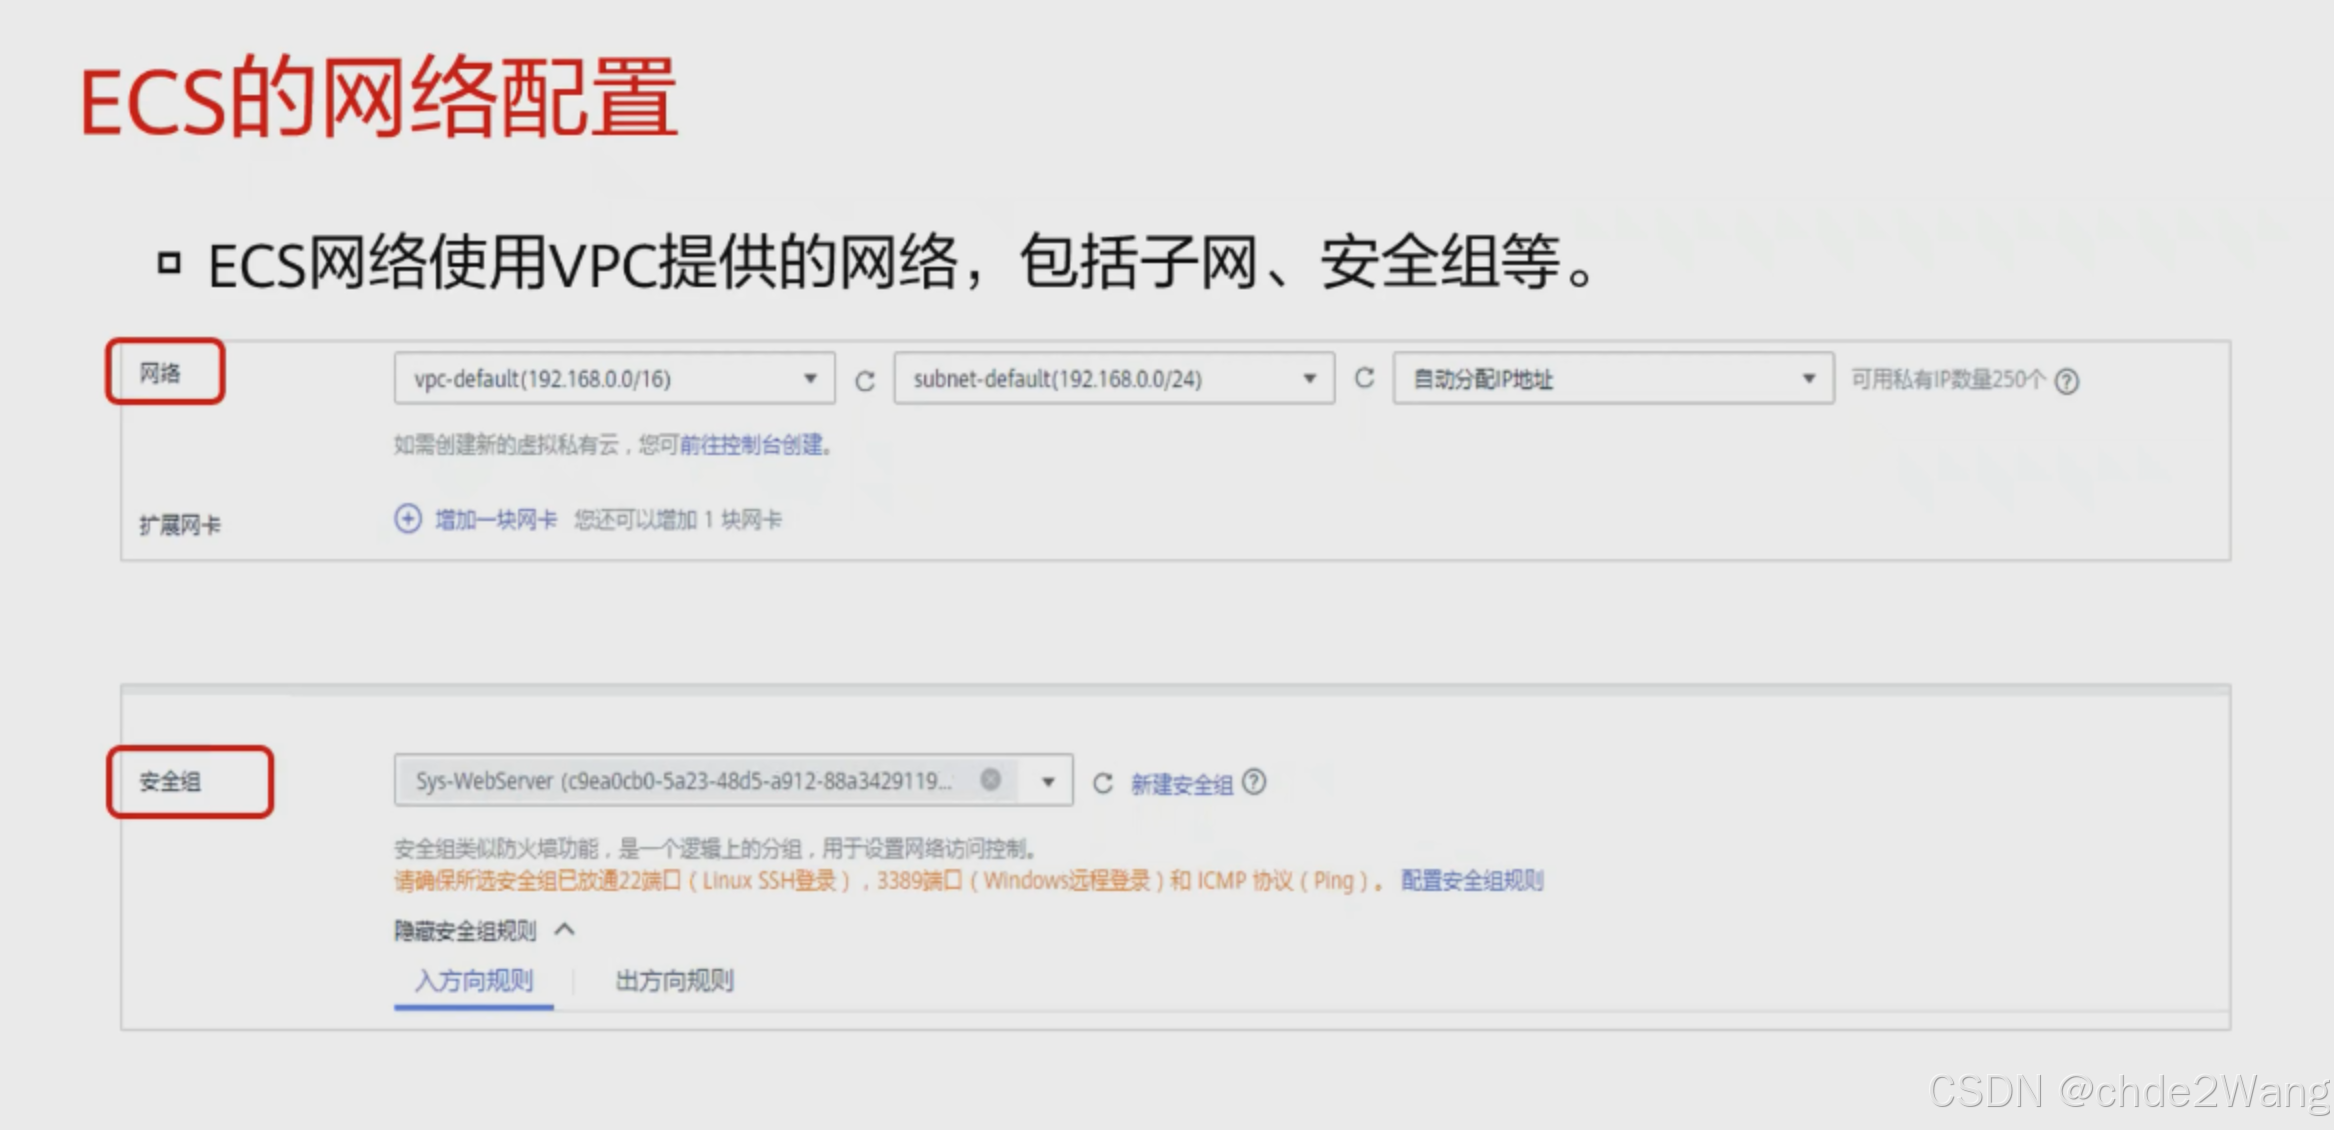Click the 新建安全组 link
Image resolution: width=2334 pixels, height=1130 pixels.
pos(1181,784)
